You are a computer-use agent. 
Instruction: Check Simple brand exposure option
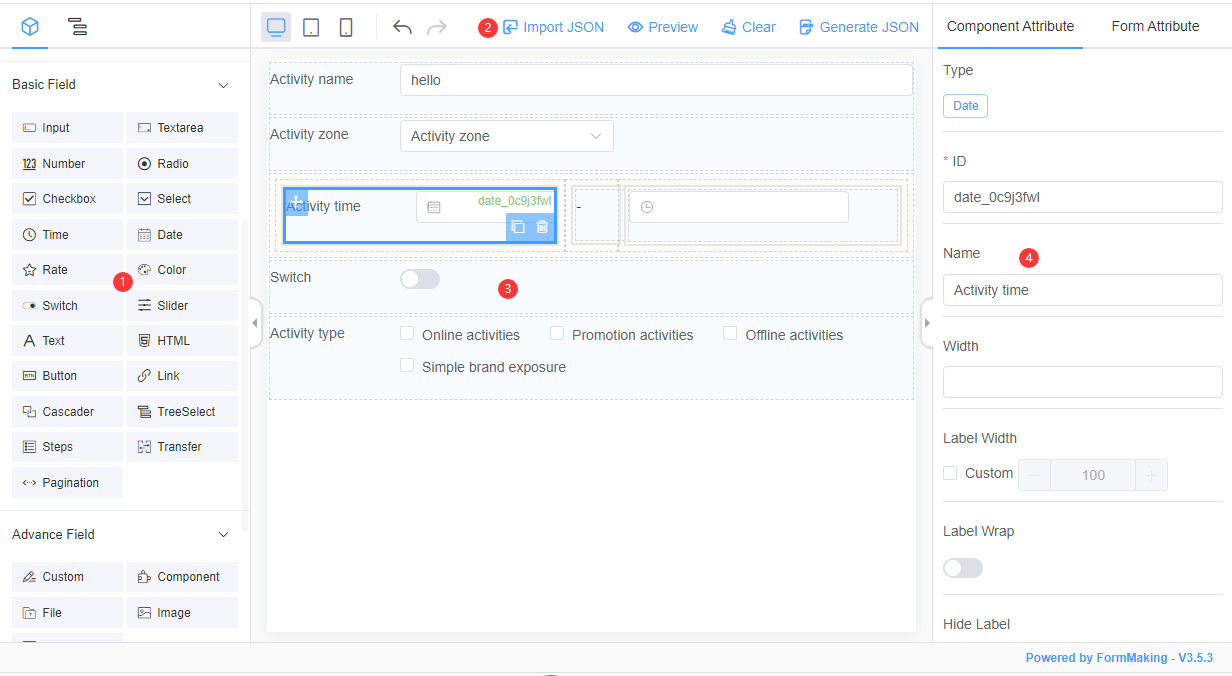tap(407, 366)
